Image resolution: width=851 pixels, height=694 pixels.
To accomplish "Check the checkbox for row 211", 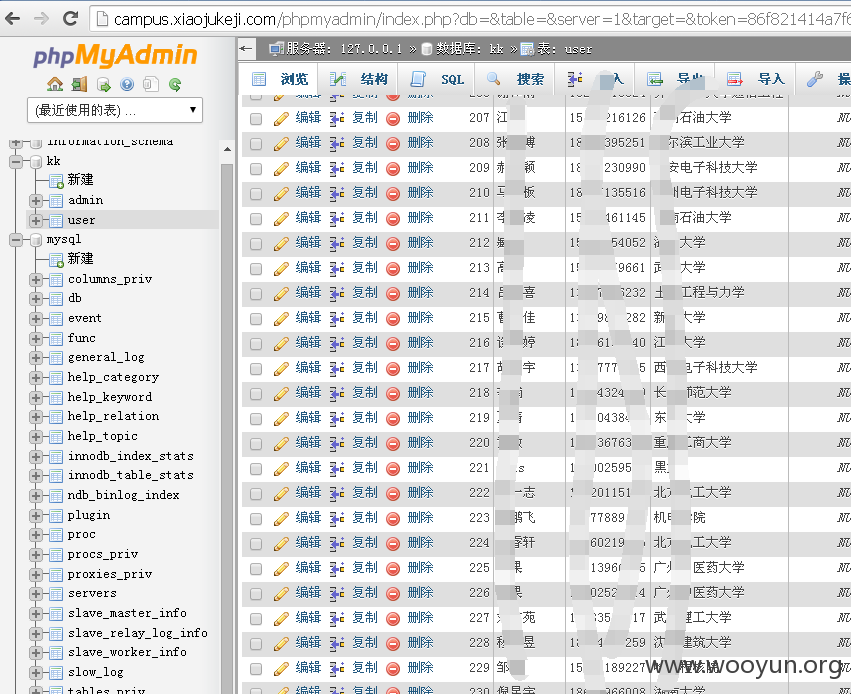I will [256, 218].
